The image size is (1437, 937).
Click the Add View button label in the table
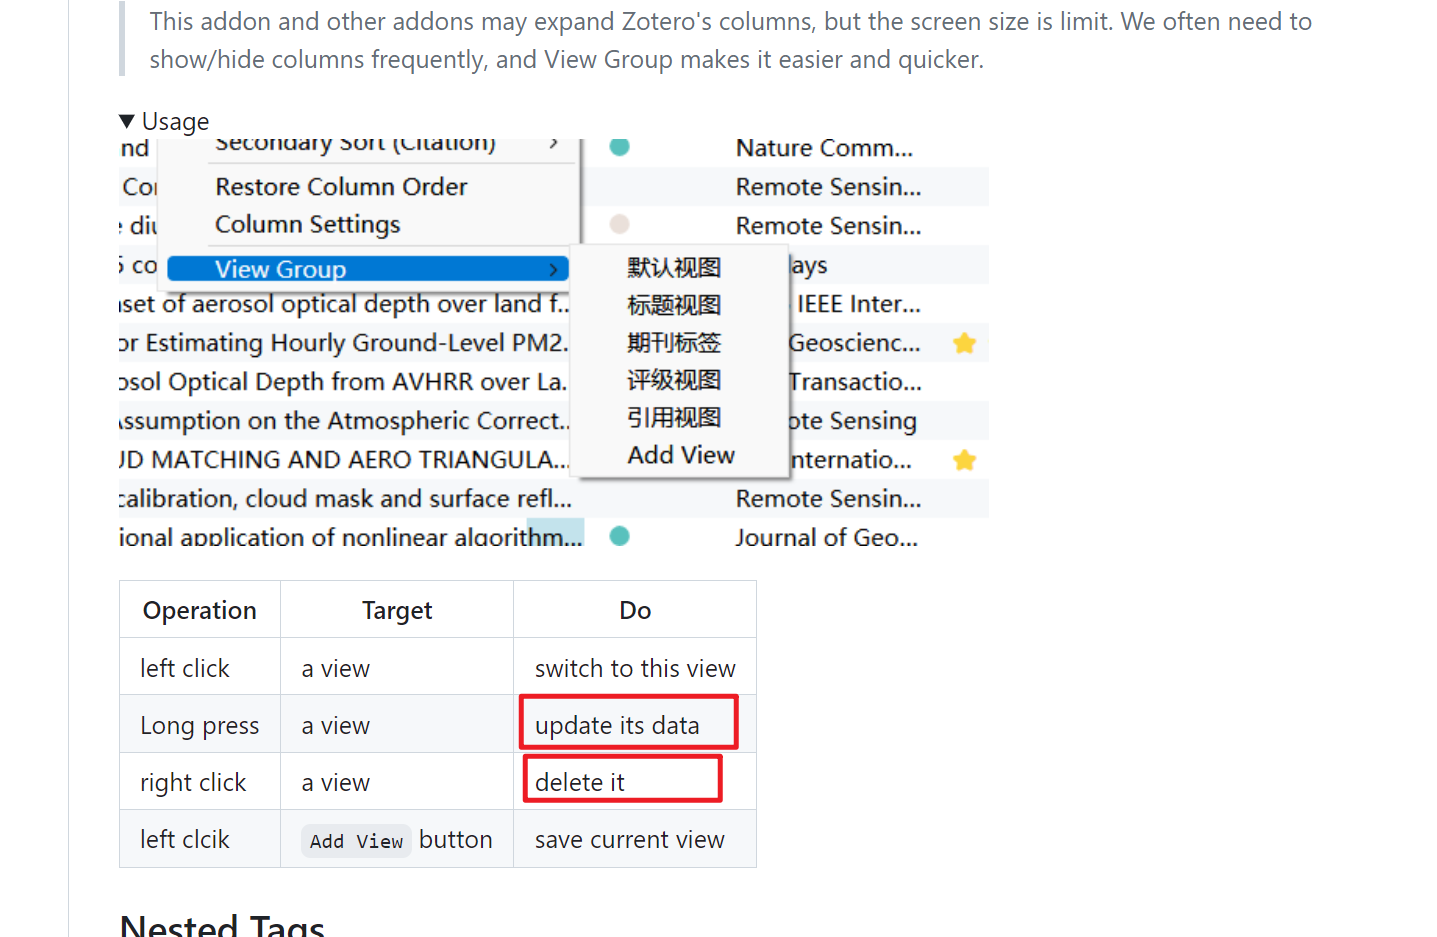(x=356, y=840)
